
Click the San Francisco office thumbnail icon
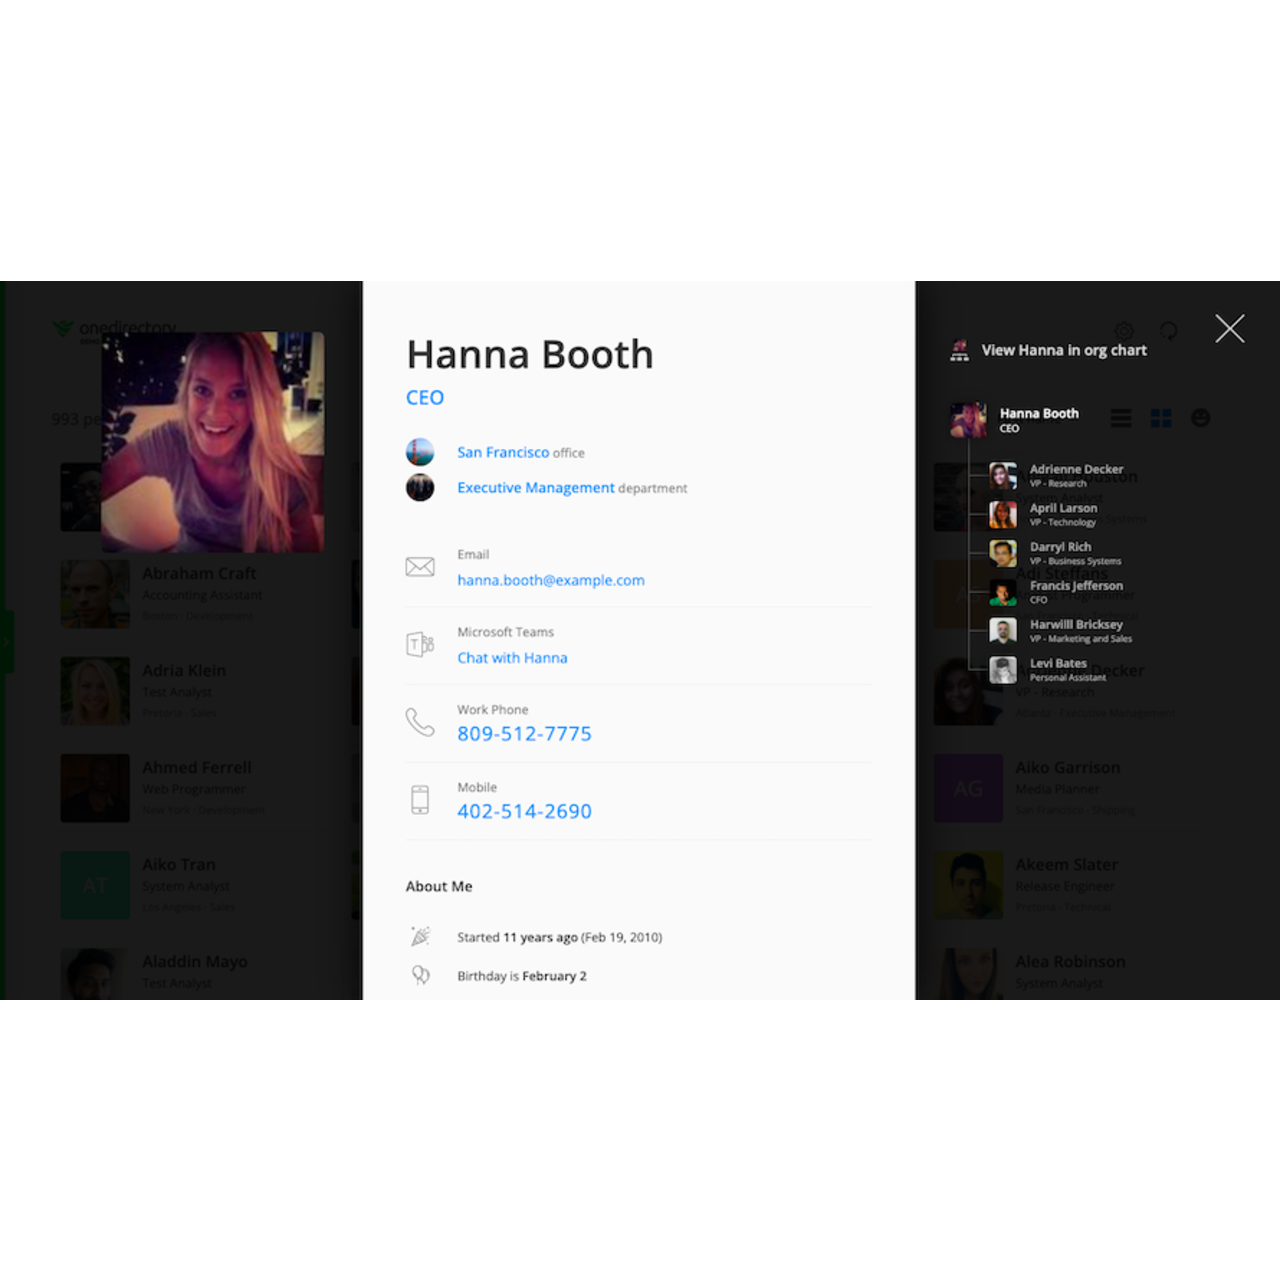tap(420, 452)
